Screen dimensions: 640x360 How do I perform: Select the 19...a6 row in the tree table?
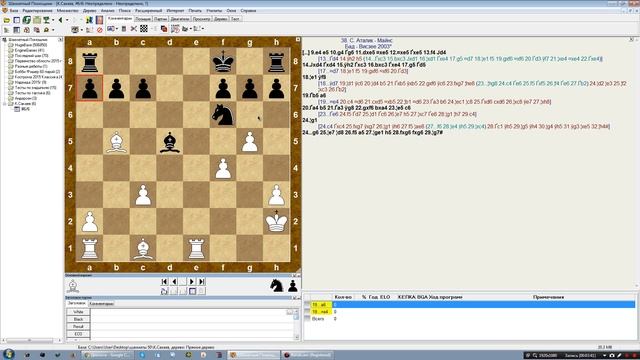pyautogui.click(x=469, y=304)
